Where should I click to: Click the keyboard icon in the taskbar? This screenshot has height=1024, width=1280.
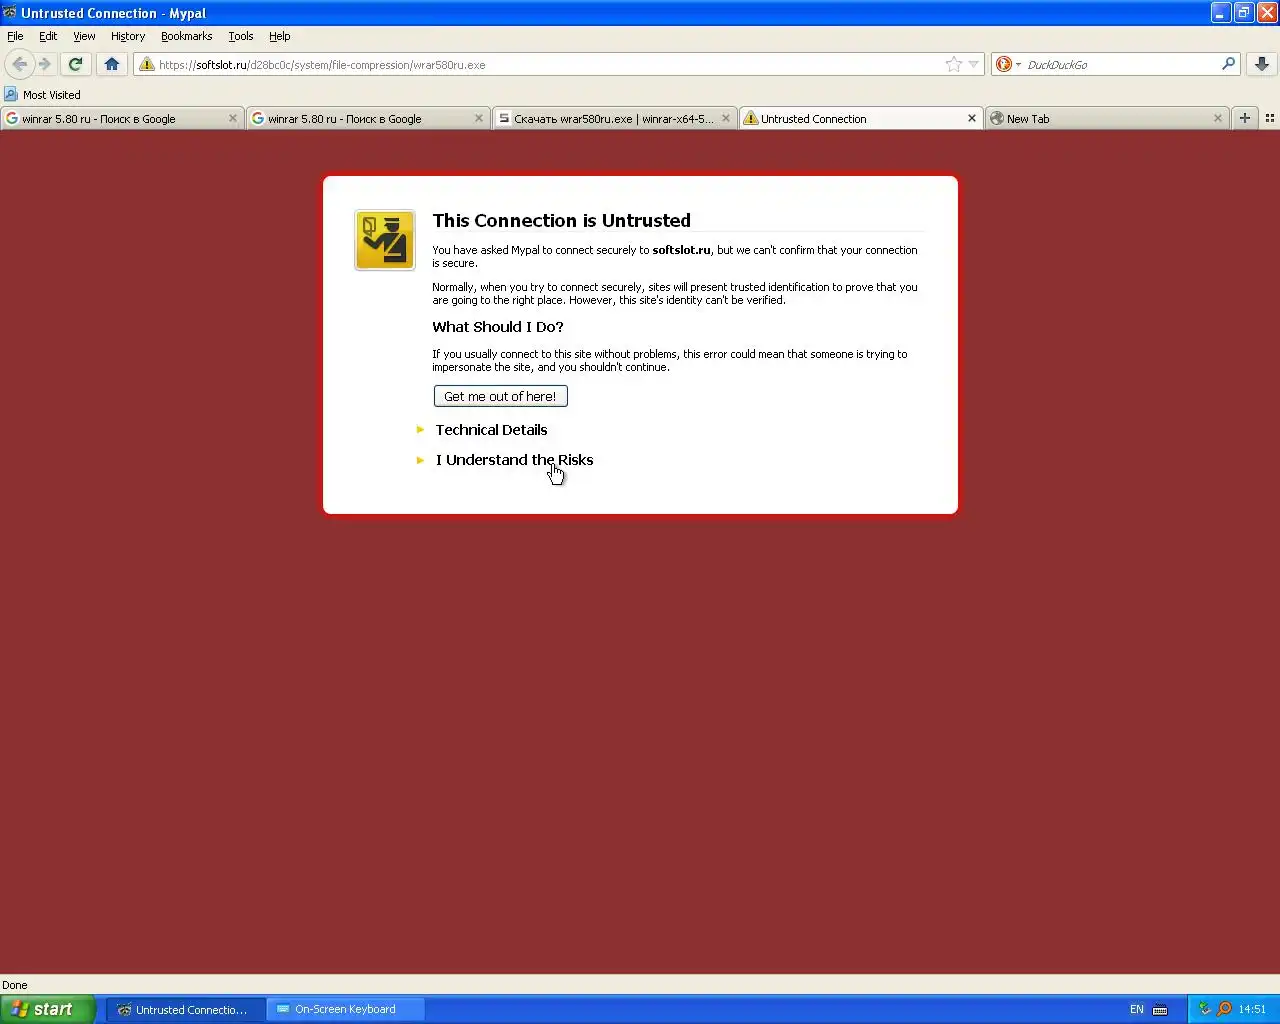[x=1160, y=1009]
